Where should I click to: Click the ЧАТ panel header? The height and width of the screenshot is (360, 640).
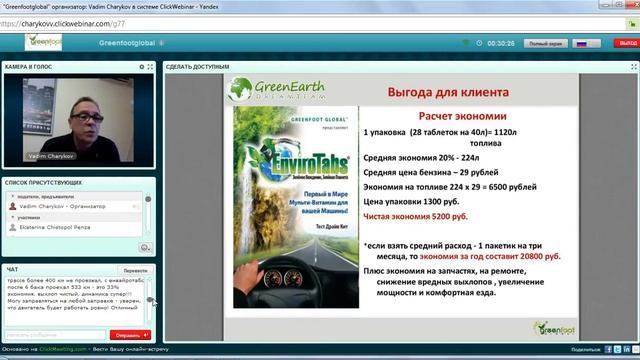(x=12, y=269)
